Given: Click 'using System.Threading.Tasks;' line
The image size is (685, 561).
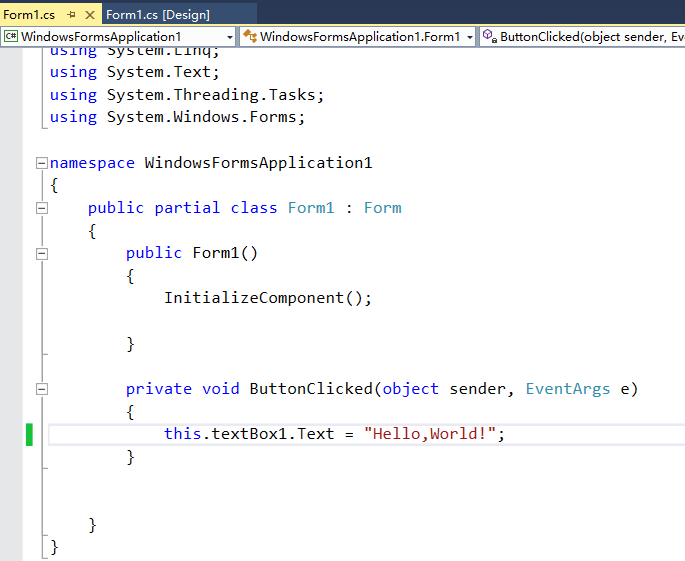Looking at the screenshot, I should tap(187, 95).
